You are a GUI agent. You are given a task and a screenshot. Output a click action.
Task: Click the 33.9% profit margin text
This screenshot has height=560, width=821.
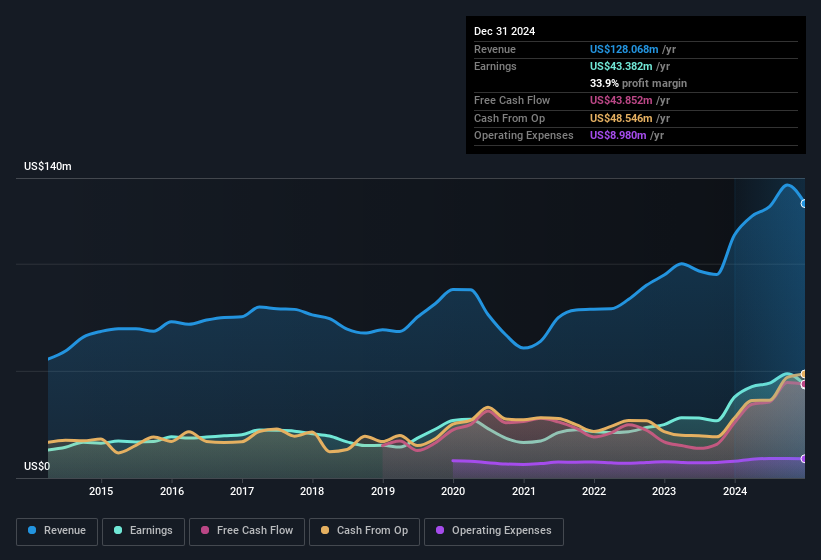[638, 83]
